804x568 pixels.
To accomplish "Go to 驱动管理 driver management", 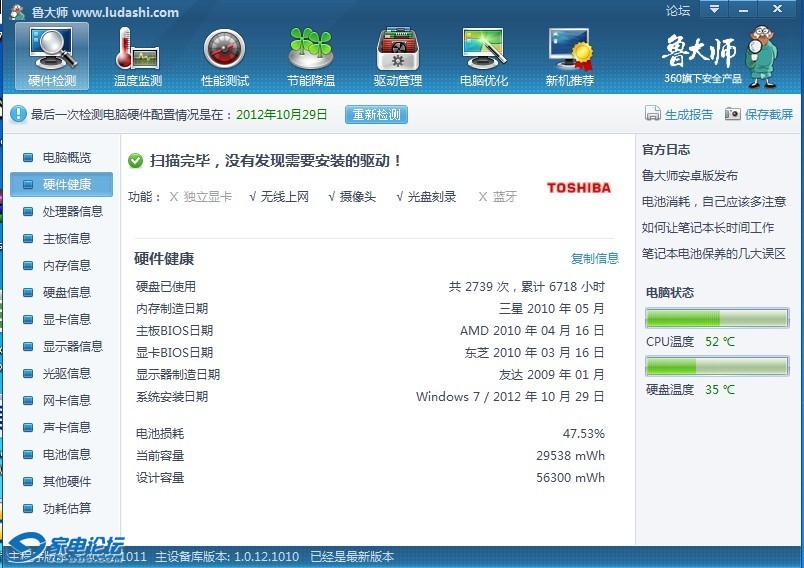I will pos(397,56).
